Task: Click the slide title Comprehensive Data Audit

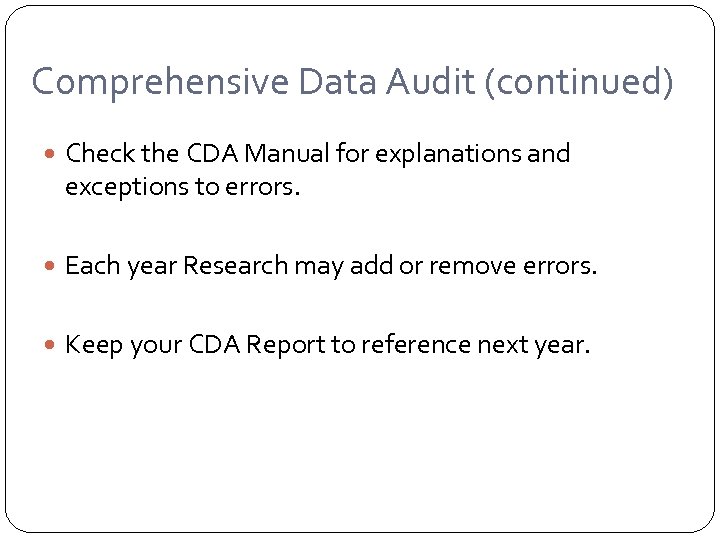Action: click(x=352, y=82)
